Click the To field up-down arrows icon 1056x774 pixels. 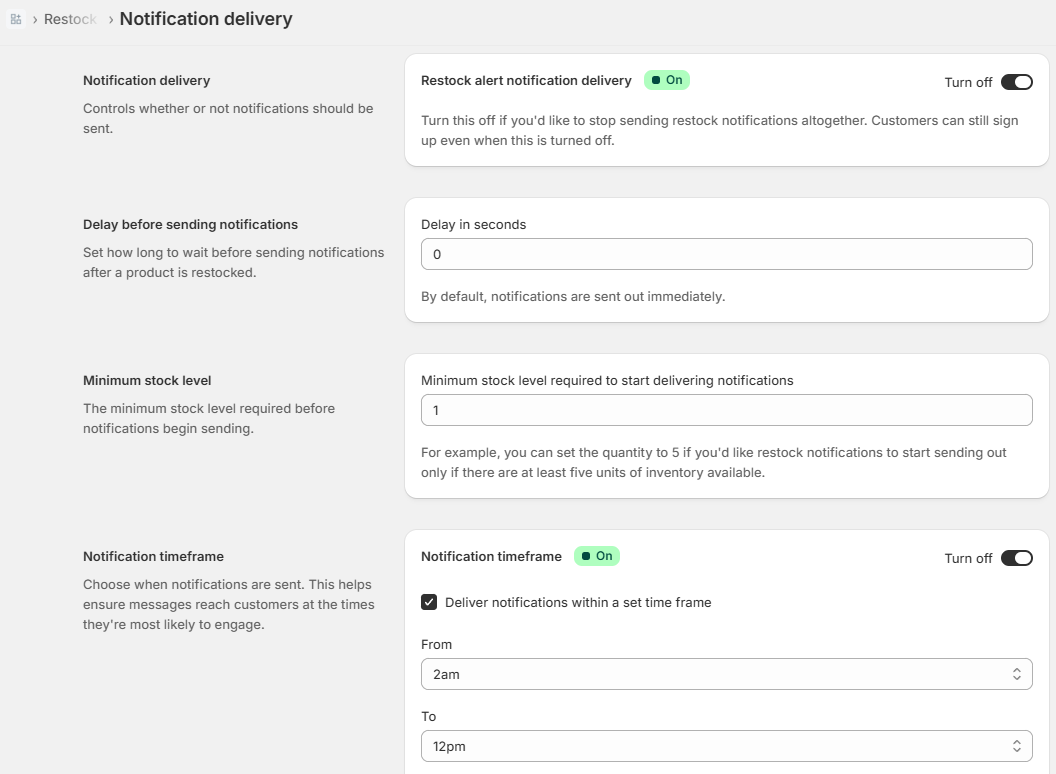tap(1016, 746)
